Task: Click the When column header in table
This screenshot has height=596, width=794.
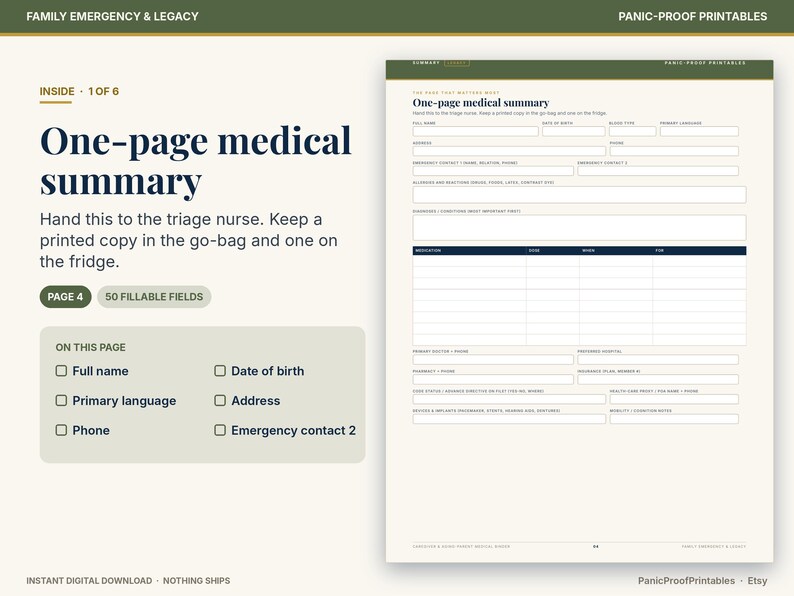Action: coord(616,251)
